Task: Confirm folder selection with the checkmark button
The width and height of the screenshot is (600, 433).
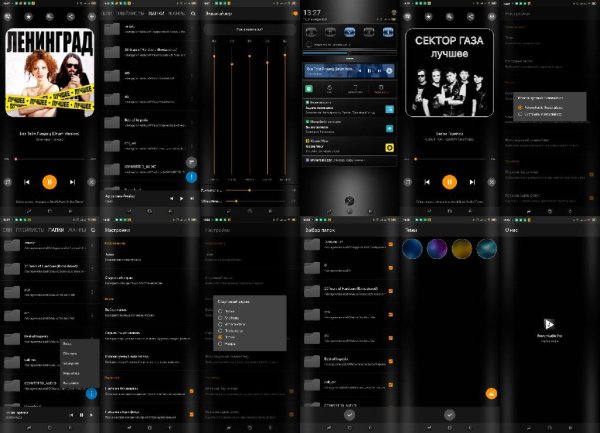Action: [349, 415]
